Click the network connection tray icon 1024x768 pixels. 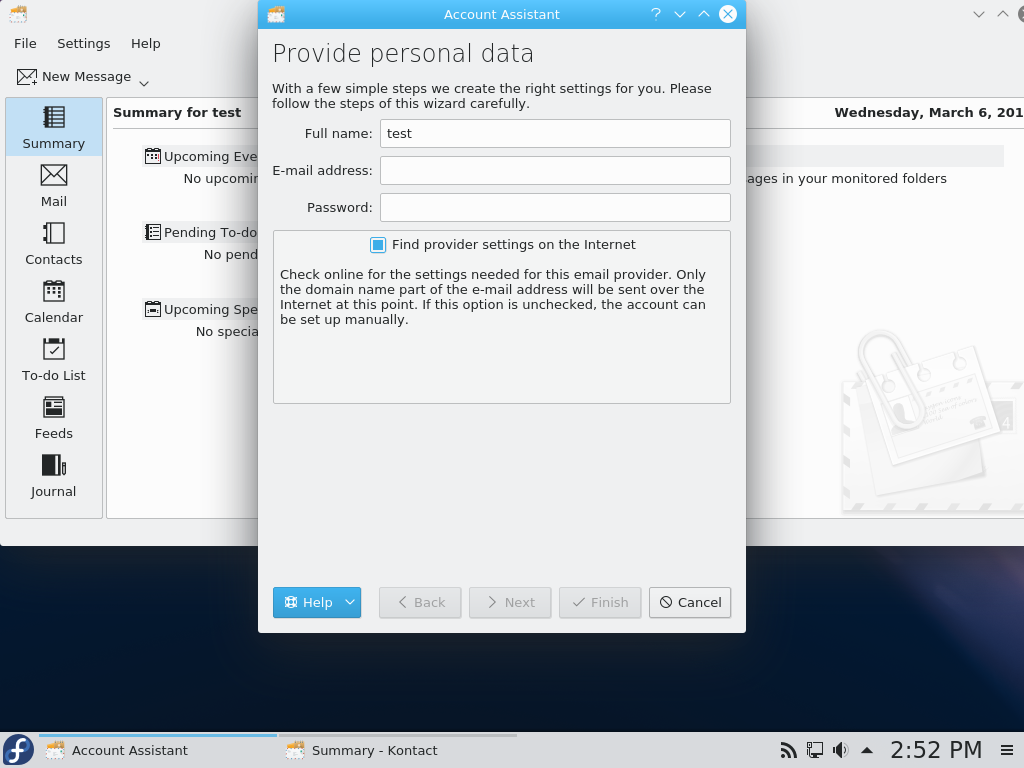[814, 750]
